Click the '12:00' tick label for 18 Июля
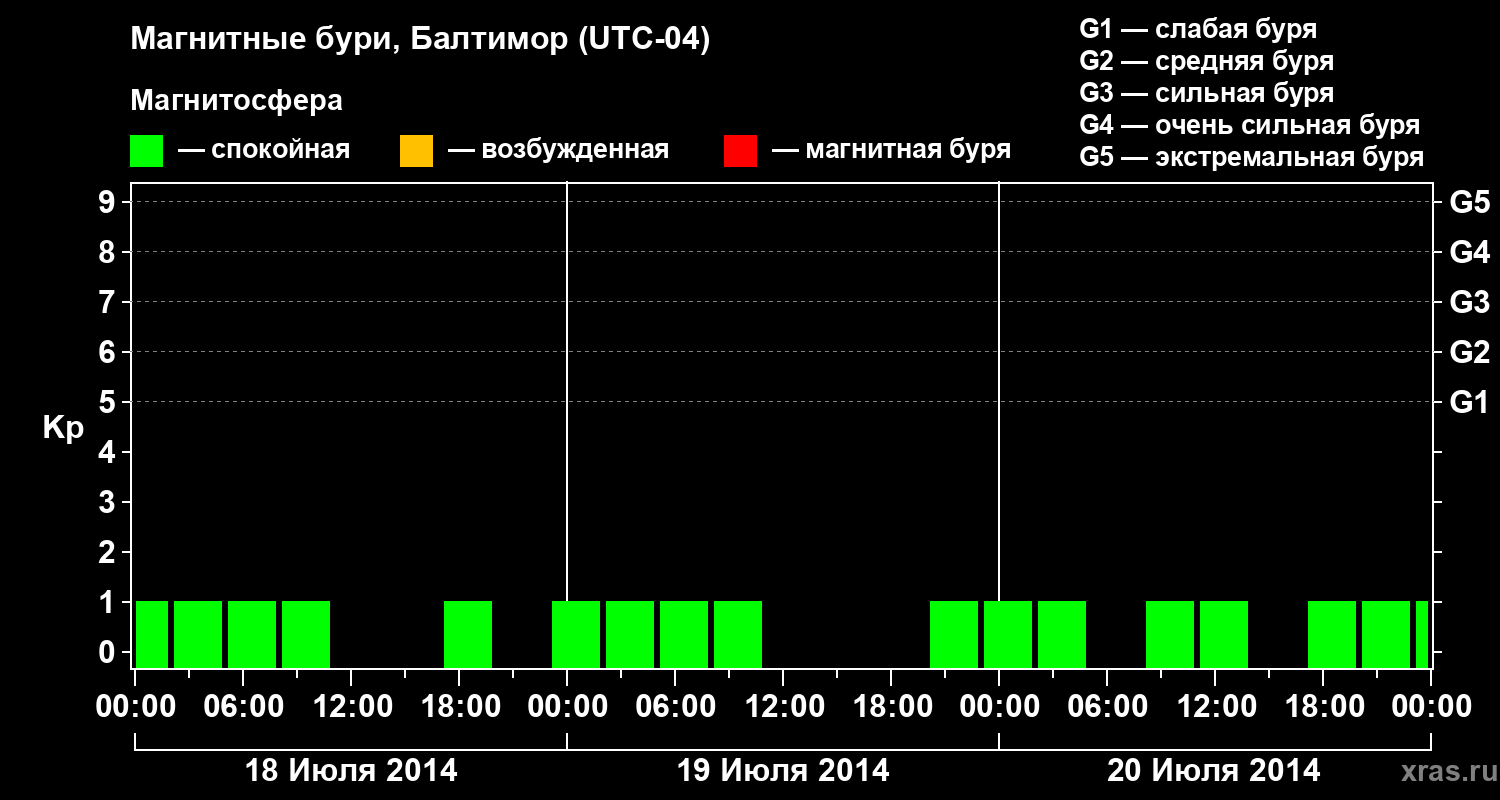Image resolution: width=1500 pixels, height=800 pixels. (351, 707)
